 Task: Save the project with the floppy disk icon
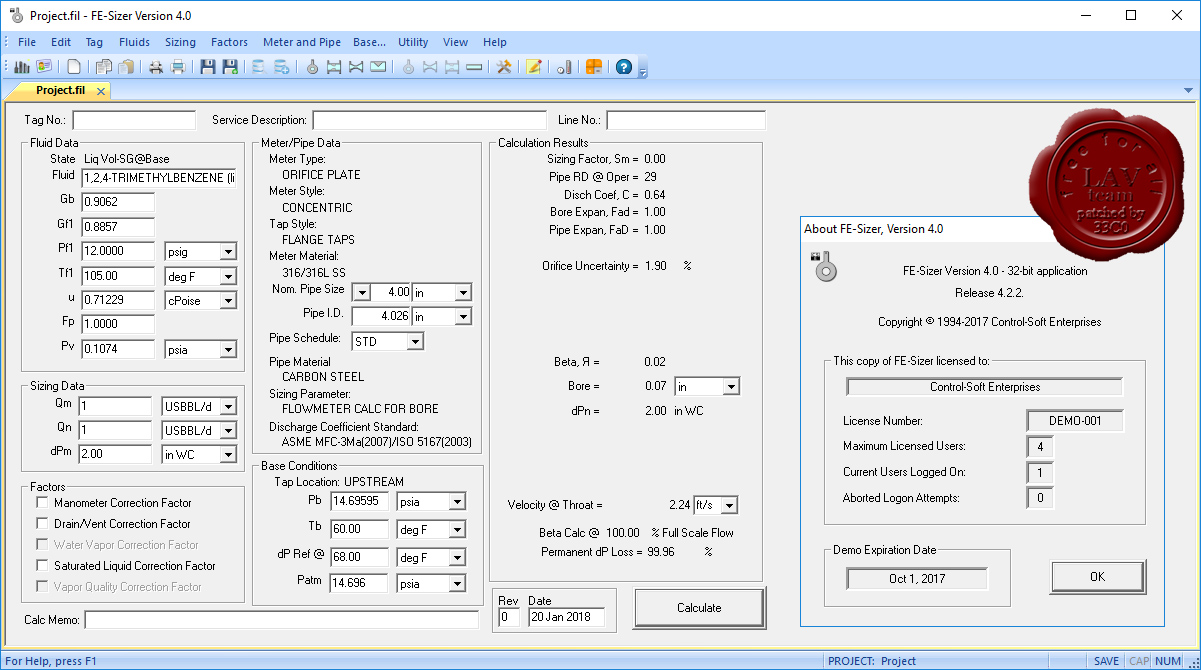click(208, 67)
